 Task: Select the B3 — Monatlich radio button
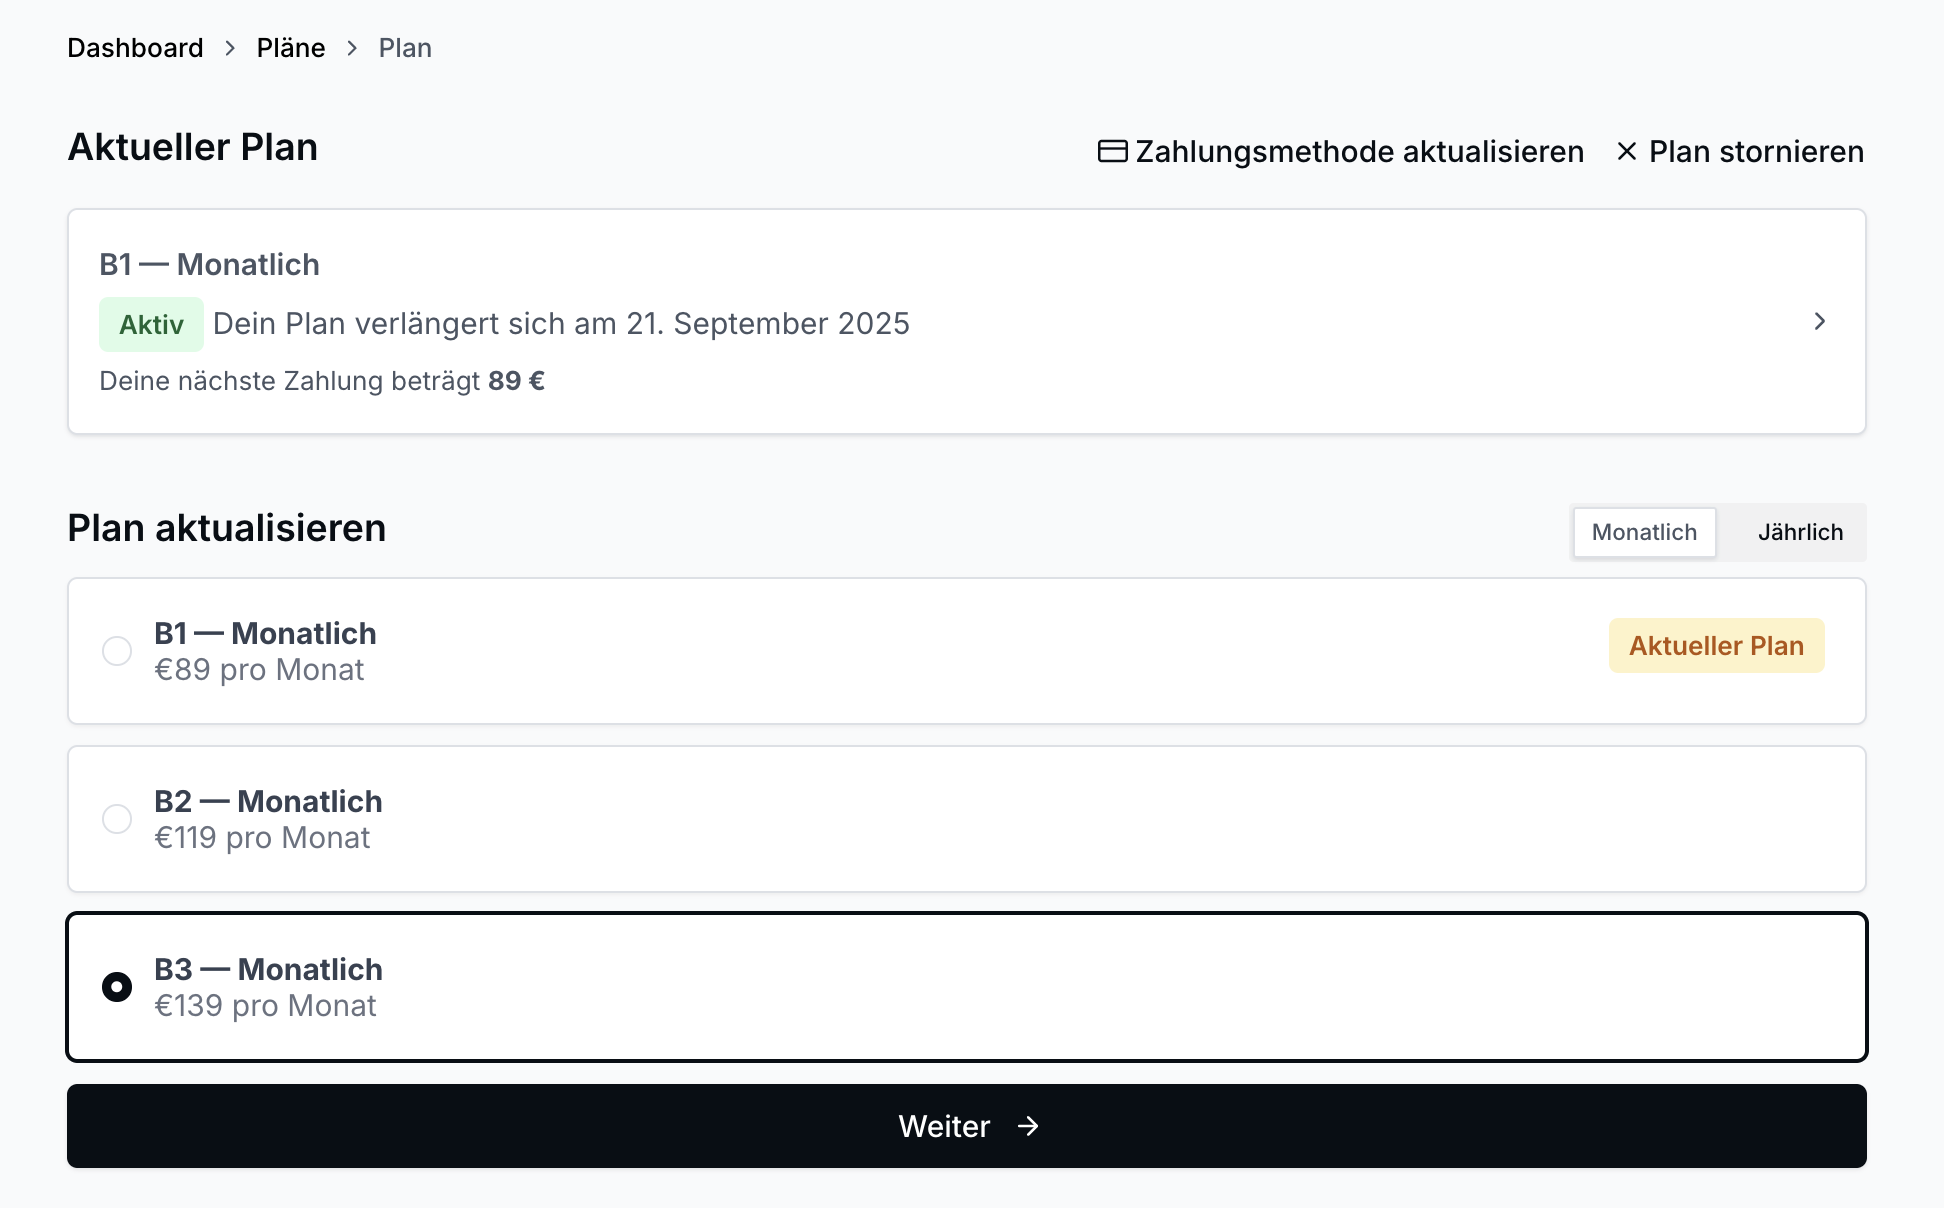click(117, 987)
